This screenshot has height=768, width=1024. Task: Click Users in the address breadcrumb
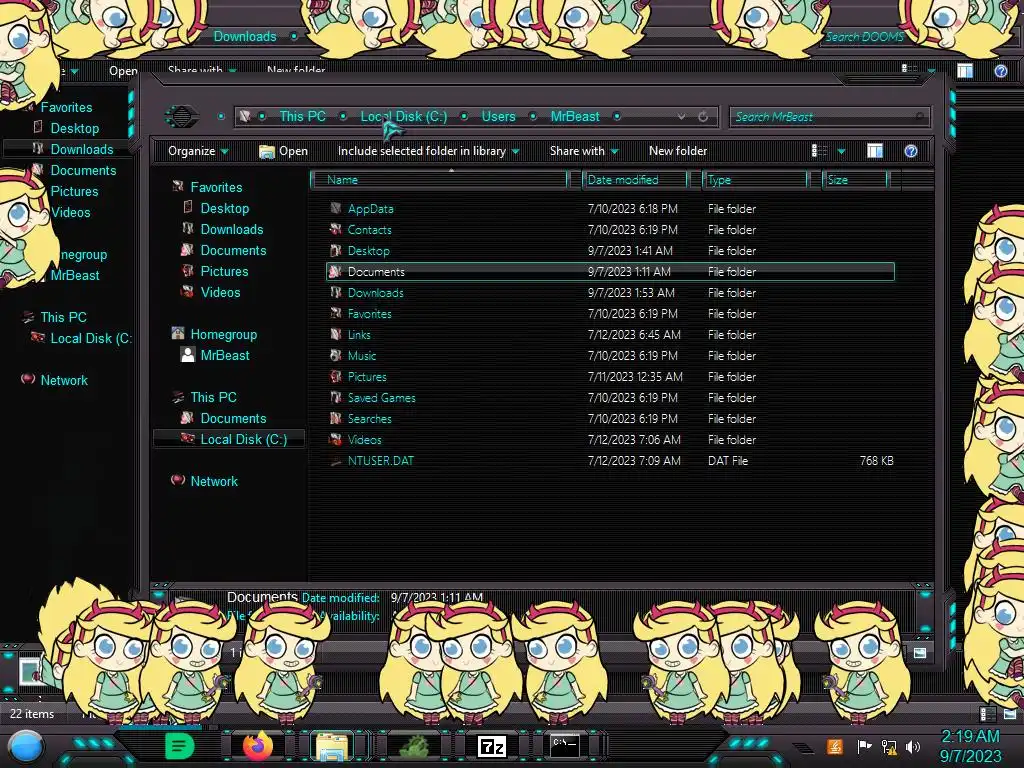[x=498, y=116]
